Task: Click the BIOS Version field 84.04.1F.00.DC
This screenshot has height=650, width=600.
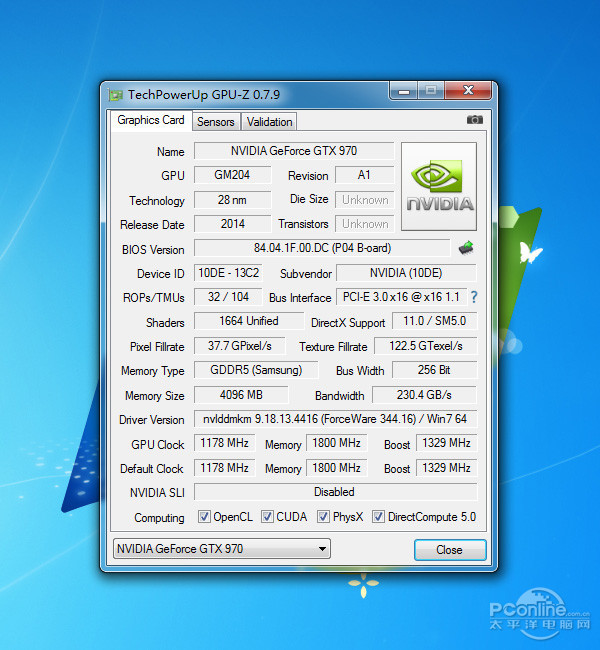Action: pos(322,248)
